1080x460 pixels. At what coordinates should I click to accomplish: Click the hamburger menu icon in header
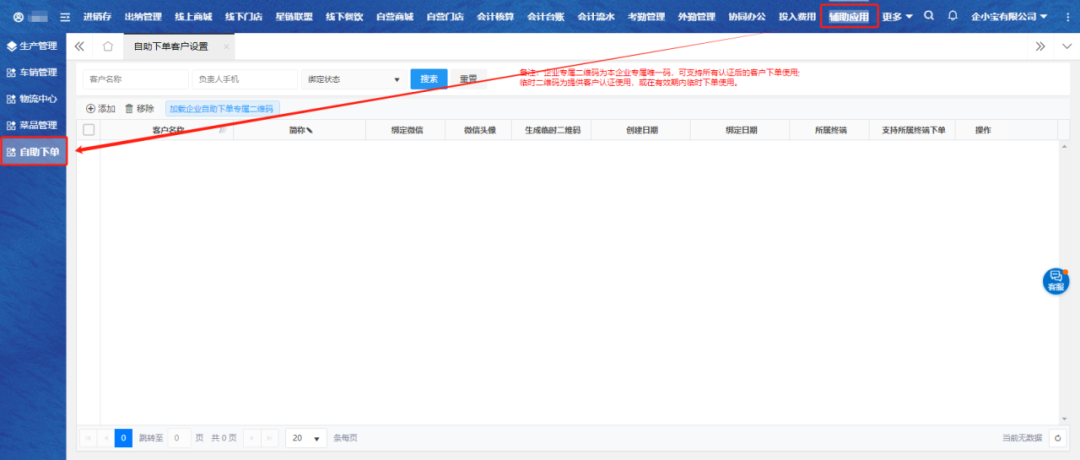pos(66,17)
